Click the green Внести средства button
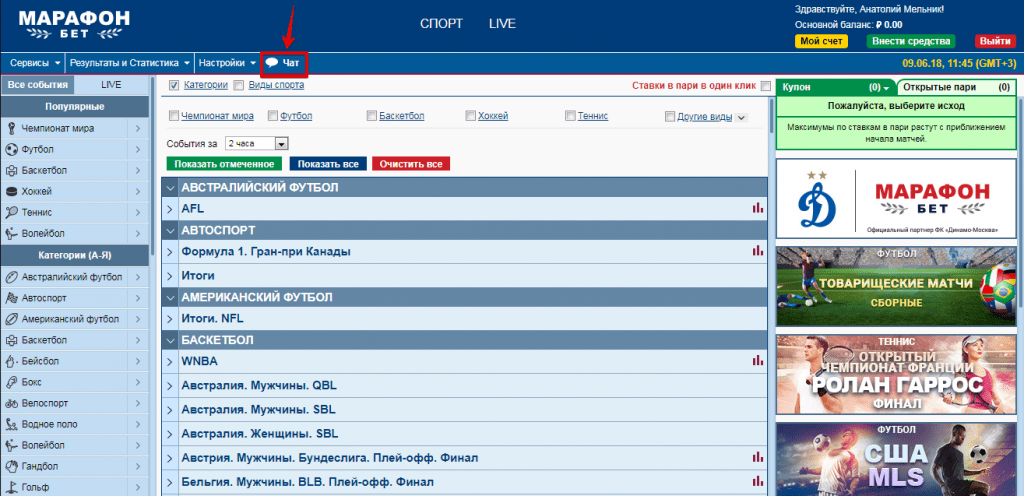 [912, 41]
